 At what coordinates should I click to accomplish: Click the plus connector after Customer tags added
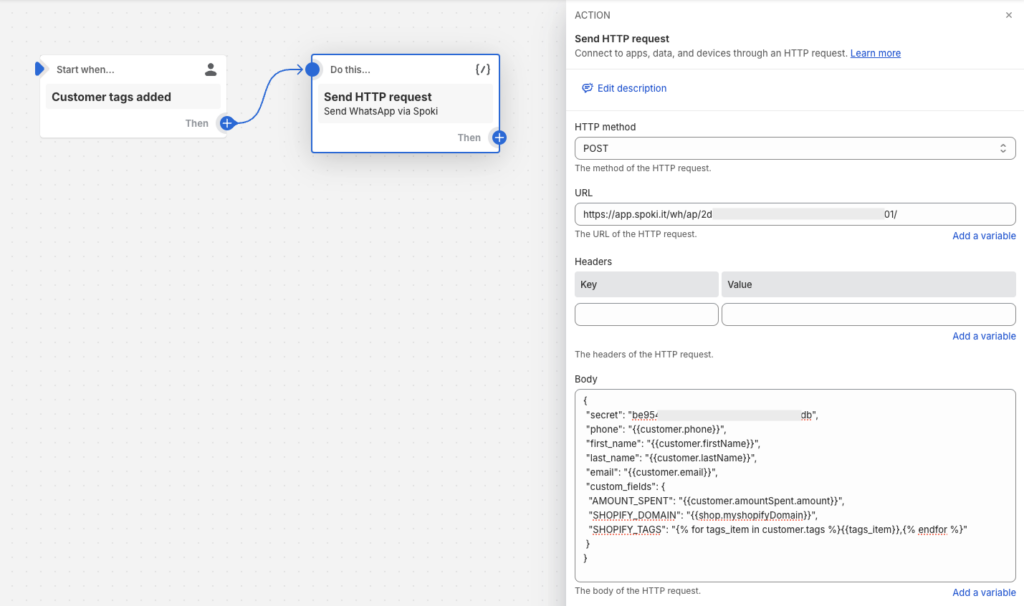pos(227,123)
